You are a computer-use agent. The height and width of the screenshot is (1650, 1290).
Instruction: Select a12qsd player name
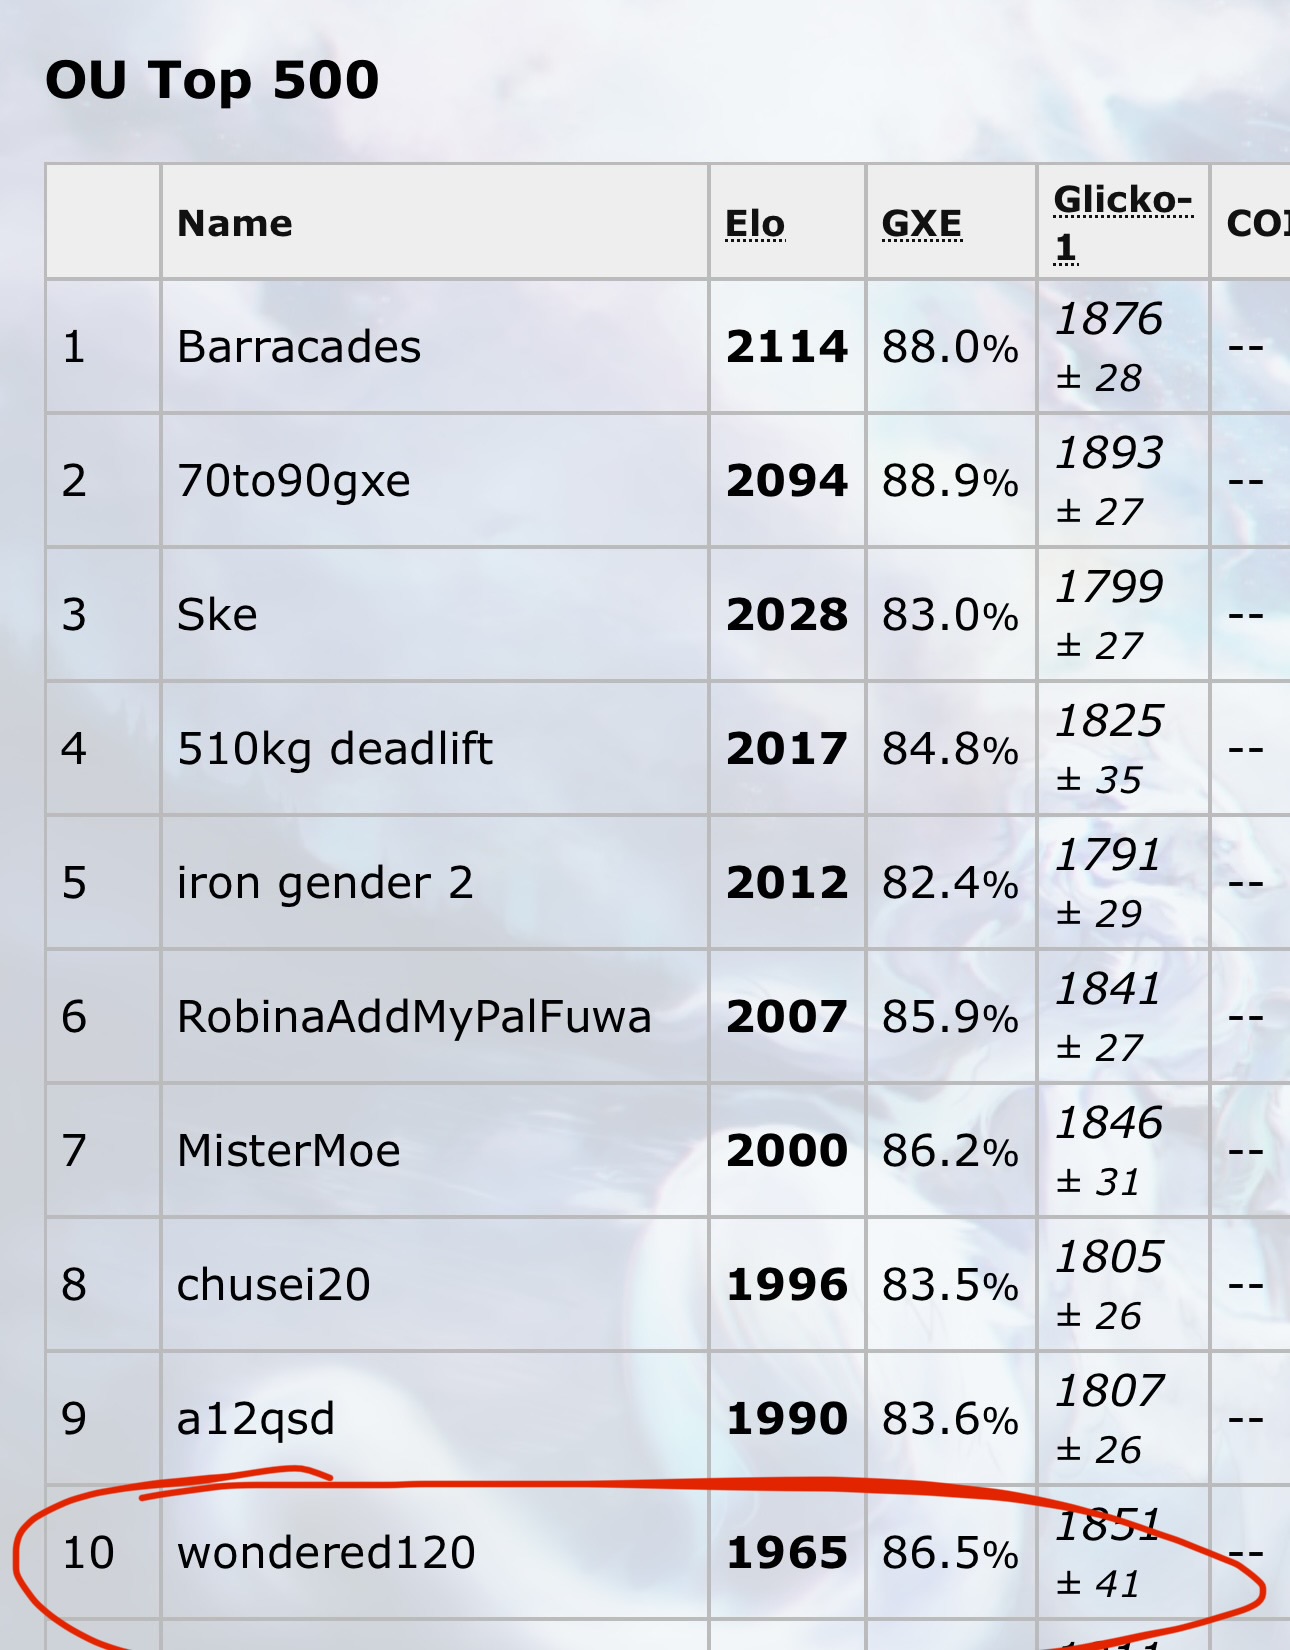(x=255, y=1419)
